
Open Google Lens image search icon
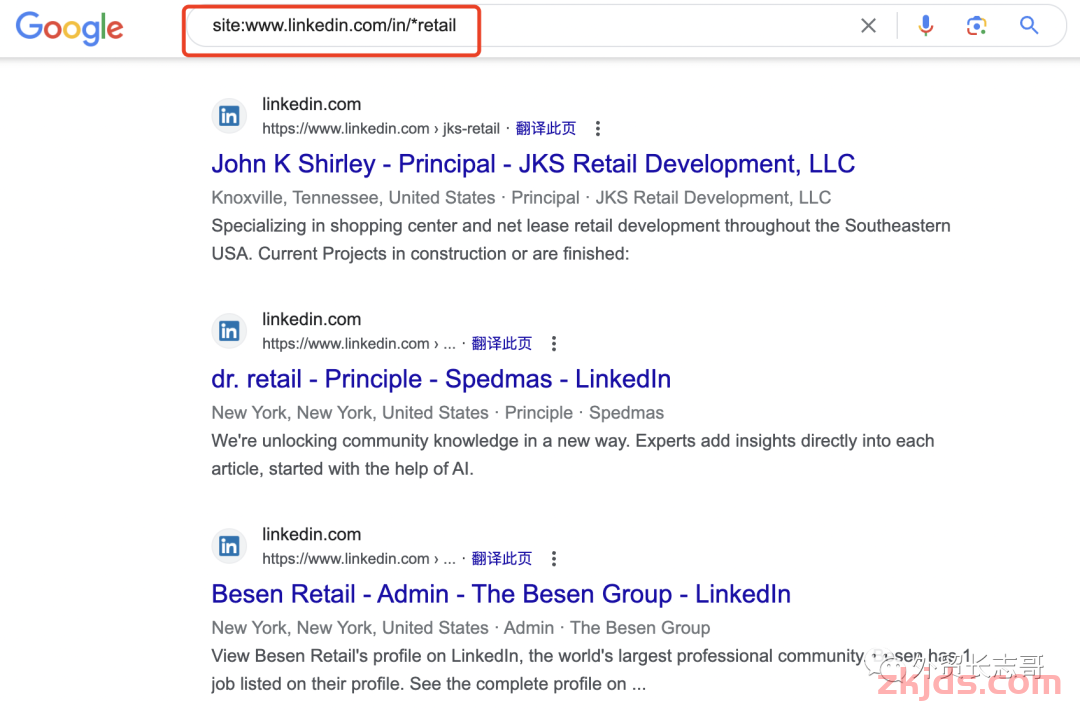click(x=976, y=26)
